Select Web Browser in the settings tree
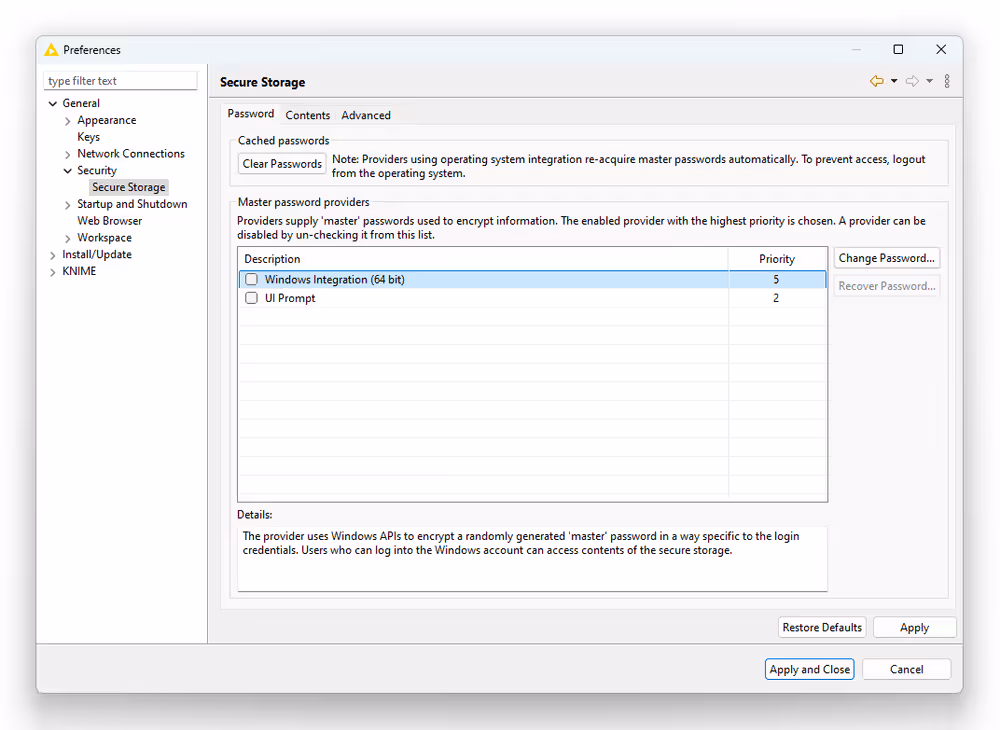Image resolution: width=1000 pixels, height=730 pixels. pyautogui.click(x=109, y=220)
